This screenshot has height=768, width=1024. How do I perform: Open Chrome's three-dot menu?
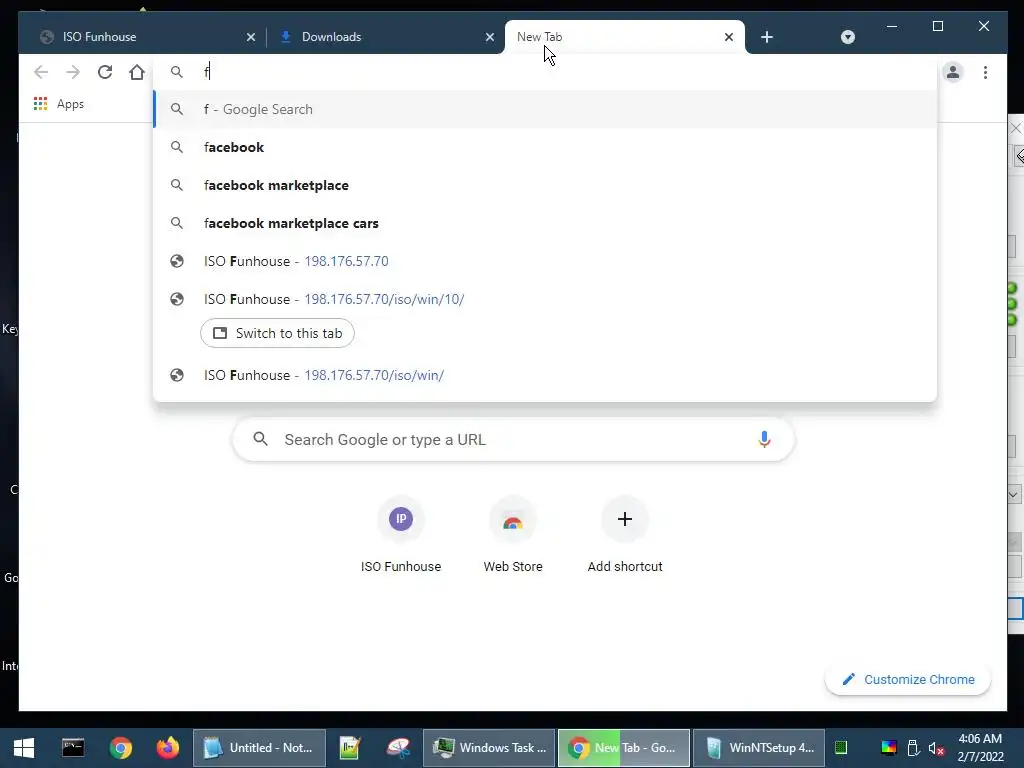point(985,72)
